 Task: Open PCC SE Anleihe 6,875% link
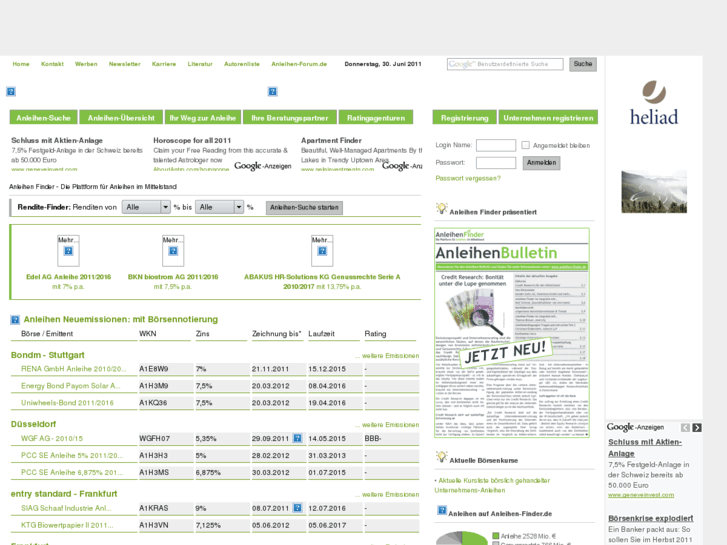tap(72, 472)
